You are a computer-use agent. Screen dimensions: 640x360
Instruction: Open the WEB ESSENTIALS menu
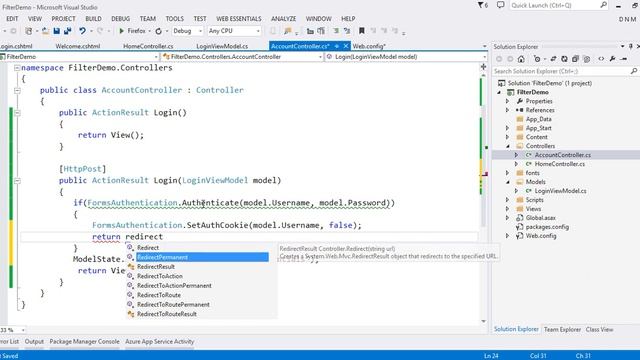coord(239,19)
